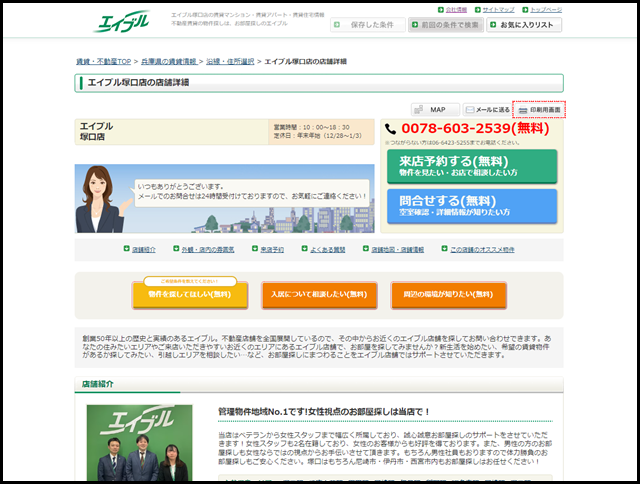Click エイブル塚口店の店舗詳細 page title
This screenshot has width=640, height=484.
(x=138, y=82)
